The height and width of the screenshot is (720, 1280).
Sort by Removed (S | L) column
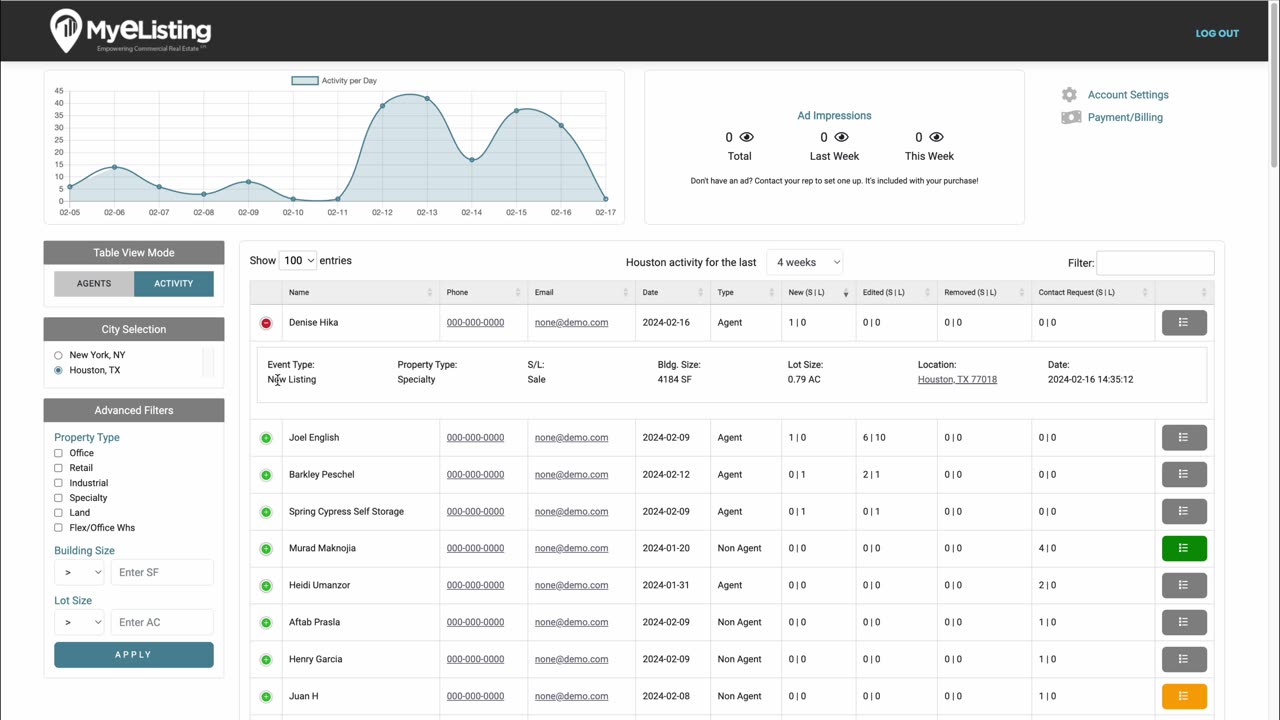pyautogui.click(x=984, y=292)
